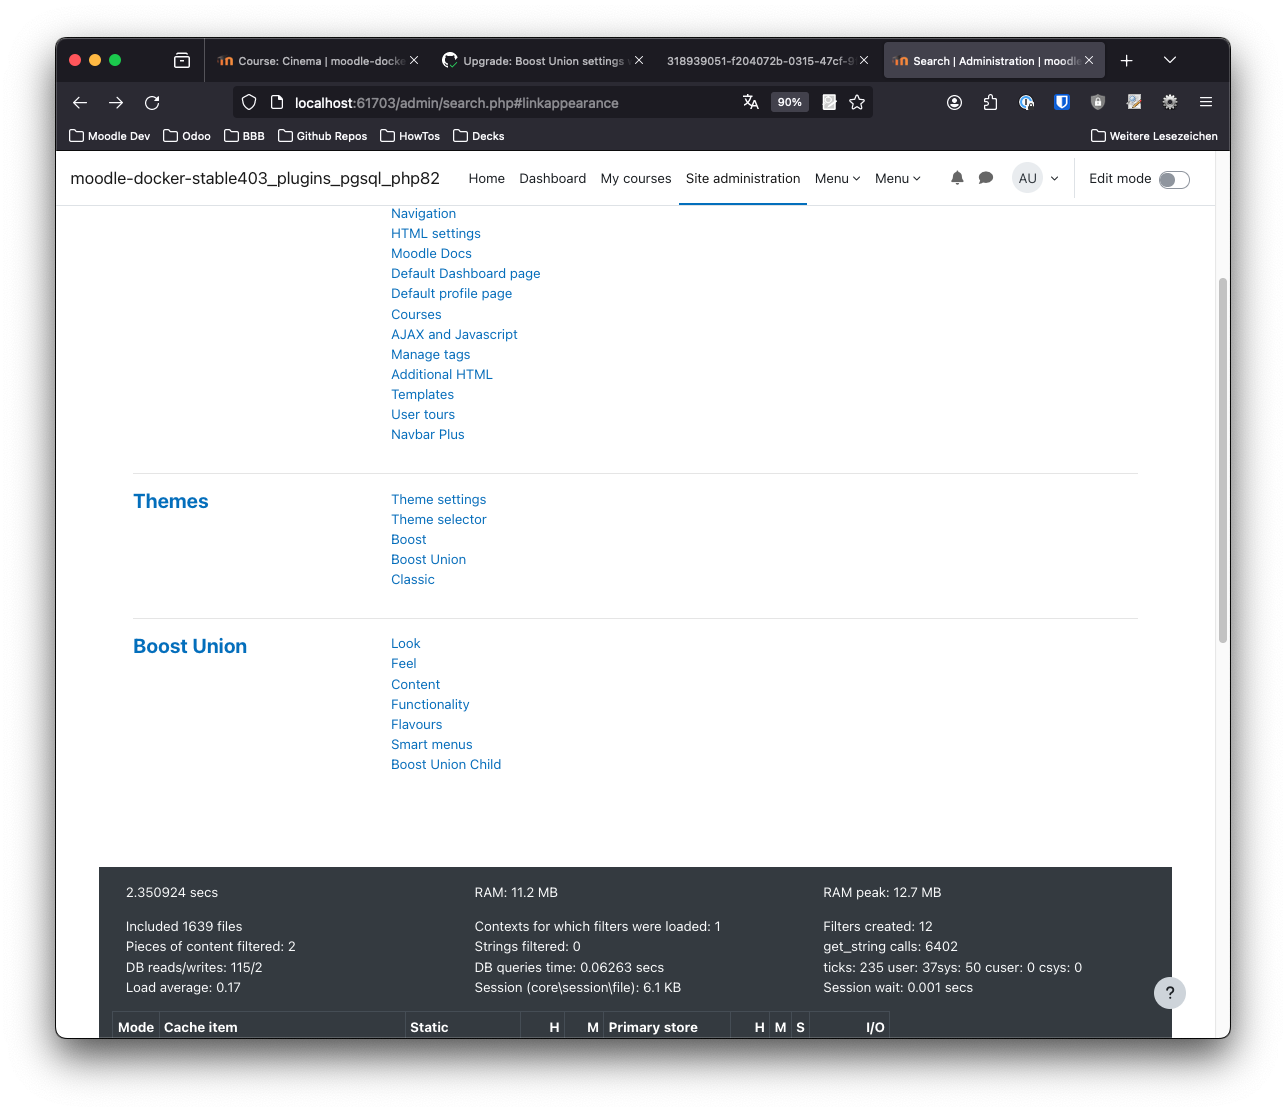Go to Dashboard in navigation bar

click(x=553, y=178)
